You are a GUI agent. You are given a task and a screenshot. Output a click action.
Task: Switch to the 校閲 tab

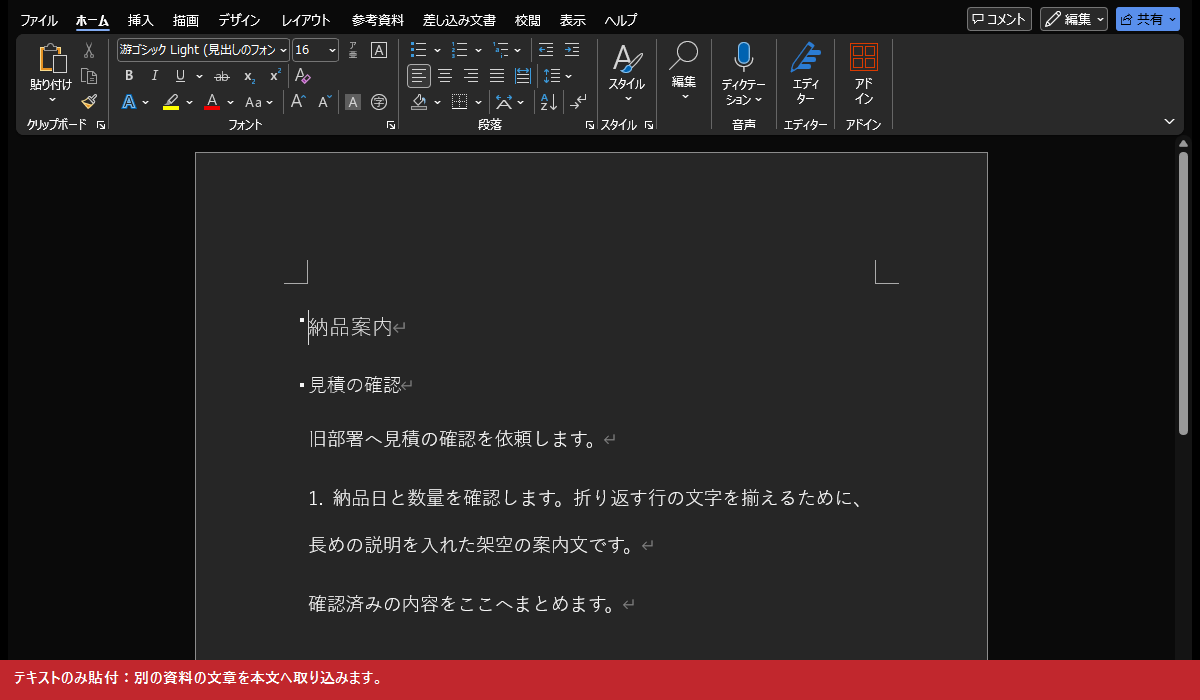(527, 20)
